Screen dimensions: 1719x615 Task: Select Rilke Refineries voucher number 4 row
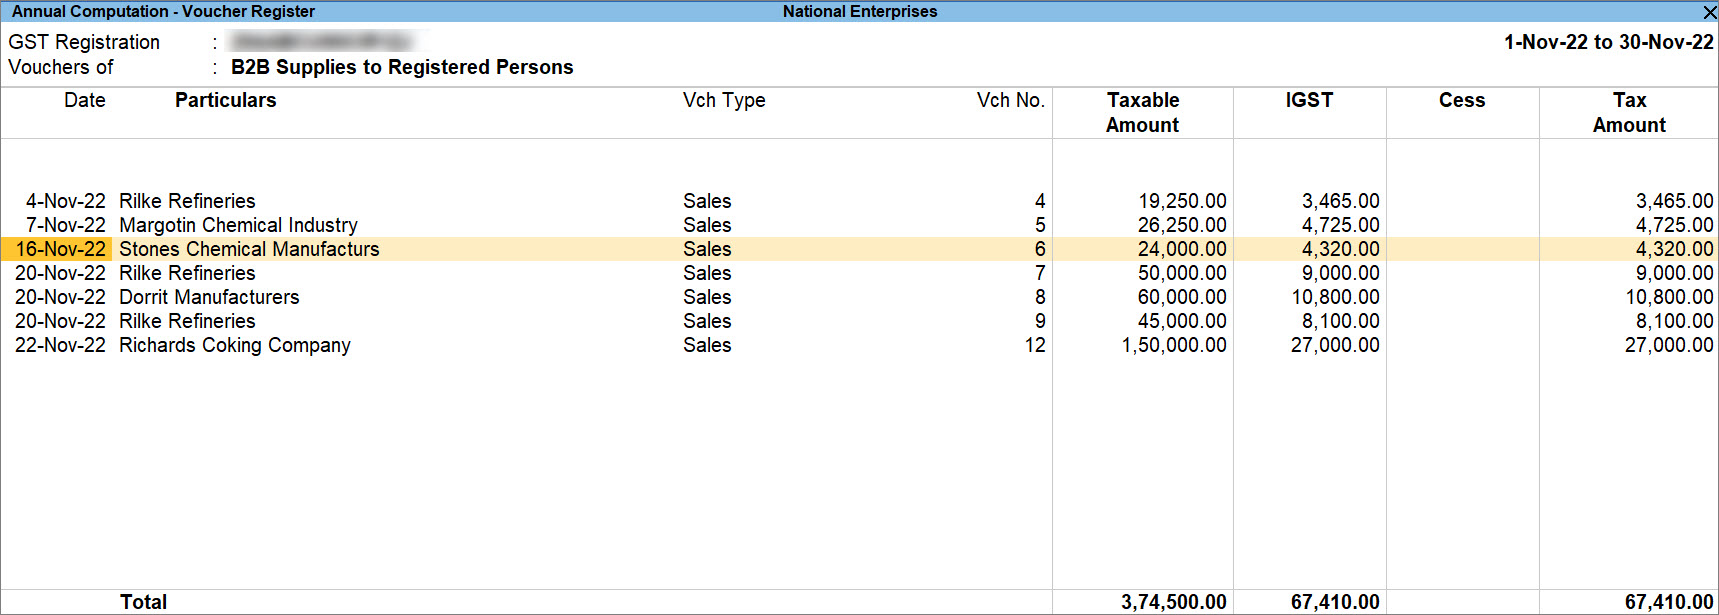[x=859, y=201]
